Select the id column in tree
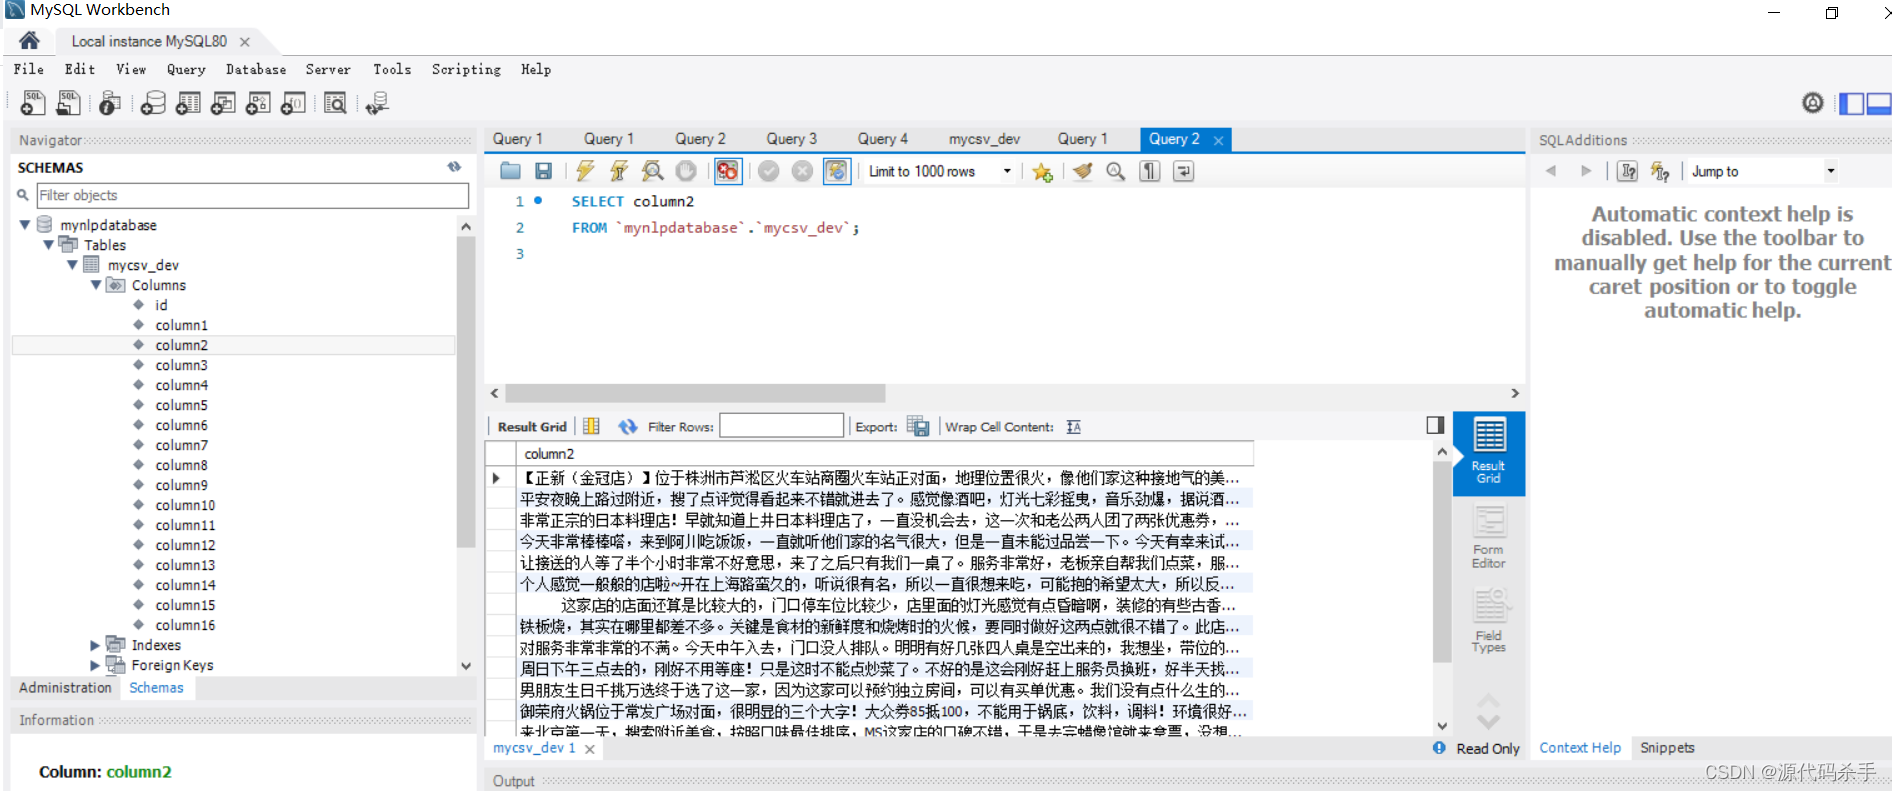1892x791 pixels. pyautogui.click(x=161, y=305)
